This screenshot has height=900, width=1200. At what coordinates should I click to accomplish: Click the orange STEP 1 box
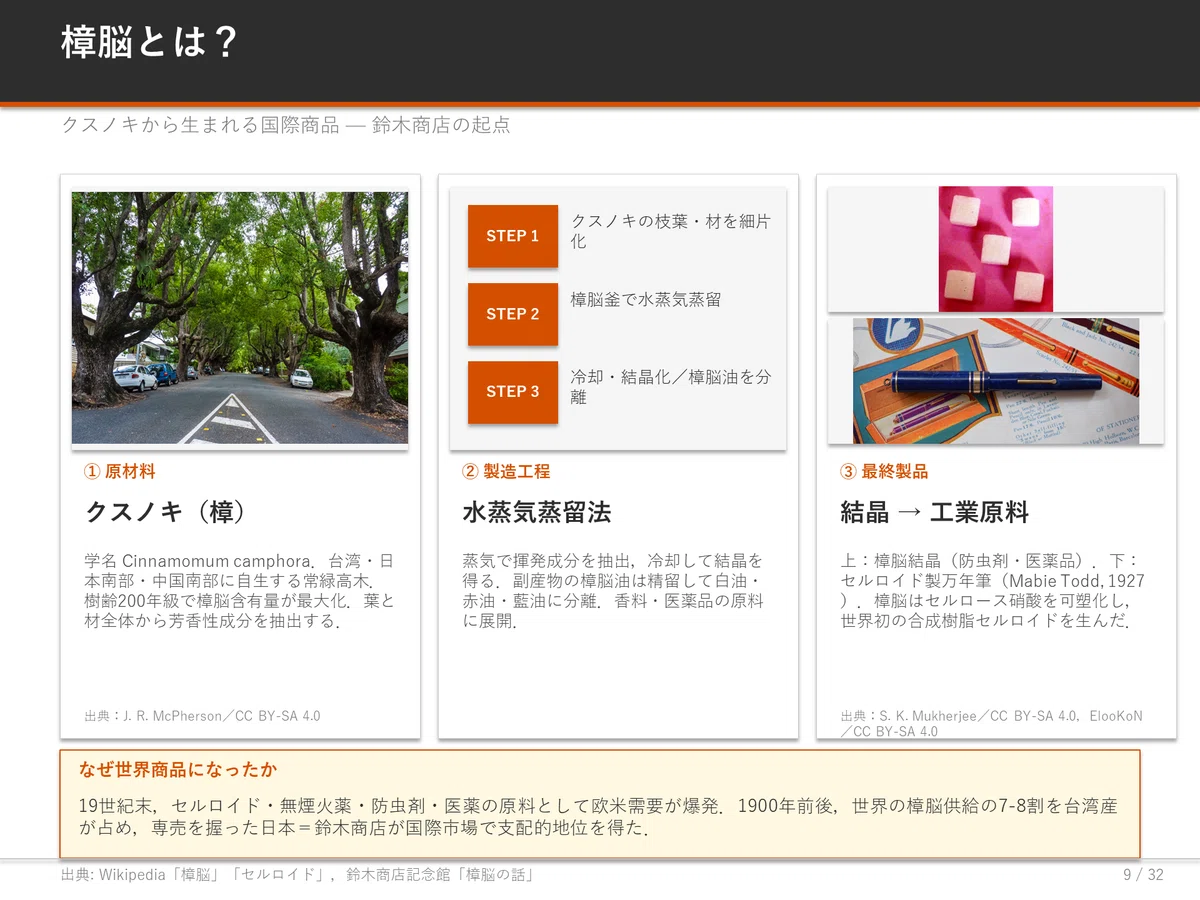(x=513, y=236)
